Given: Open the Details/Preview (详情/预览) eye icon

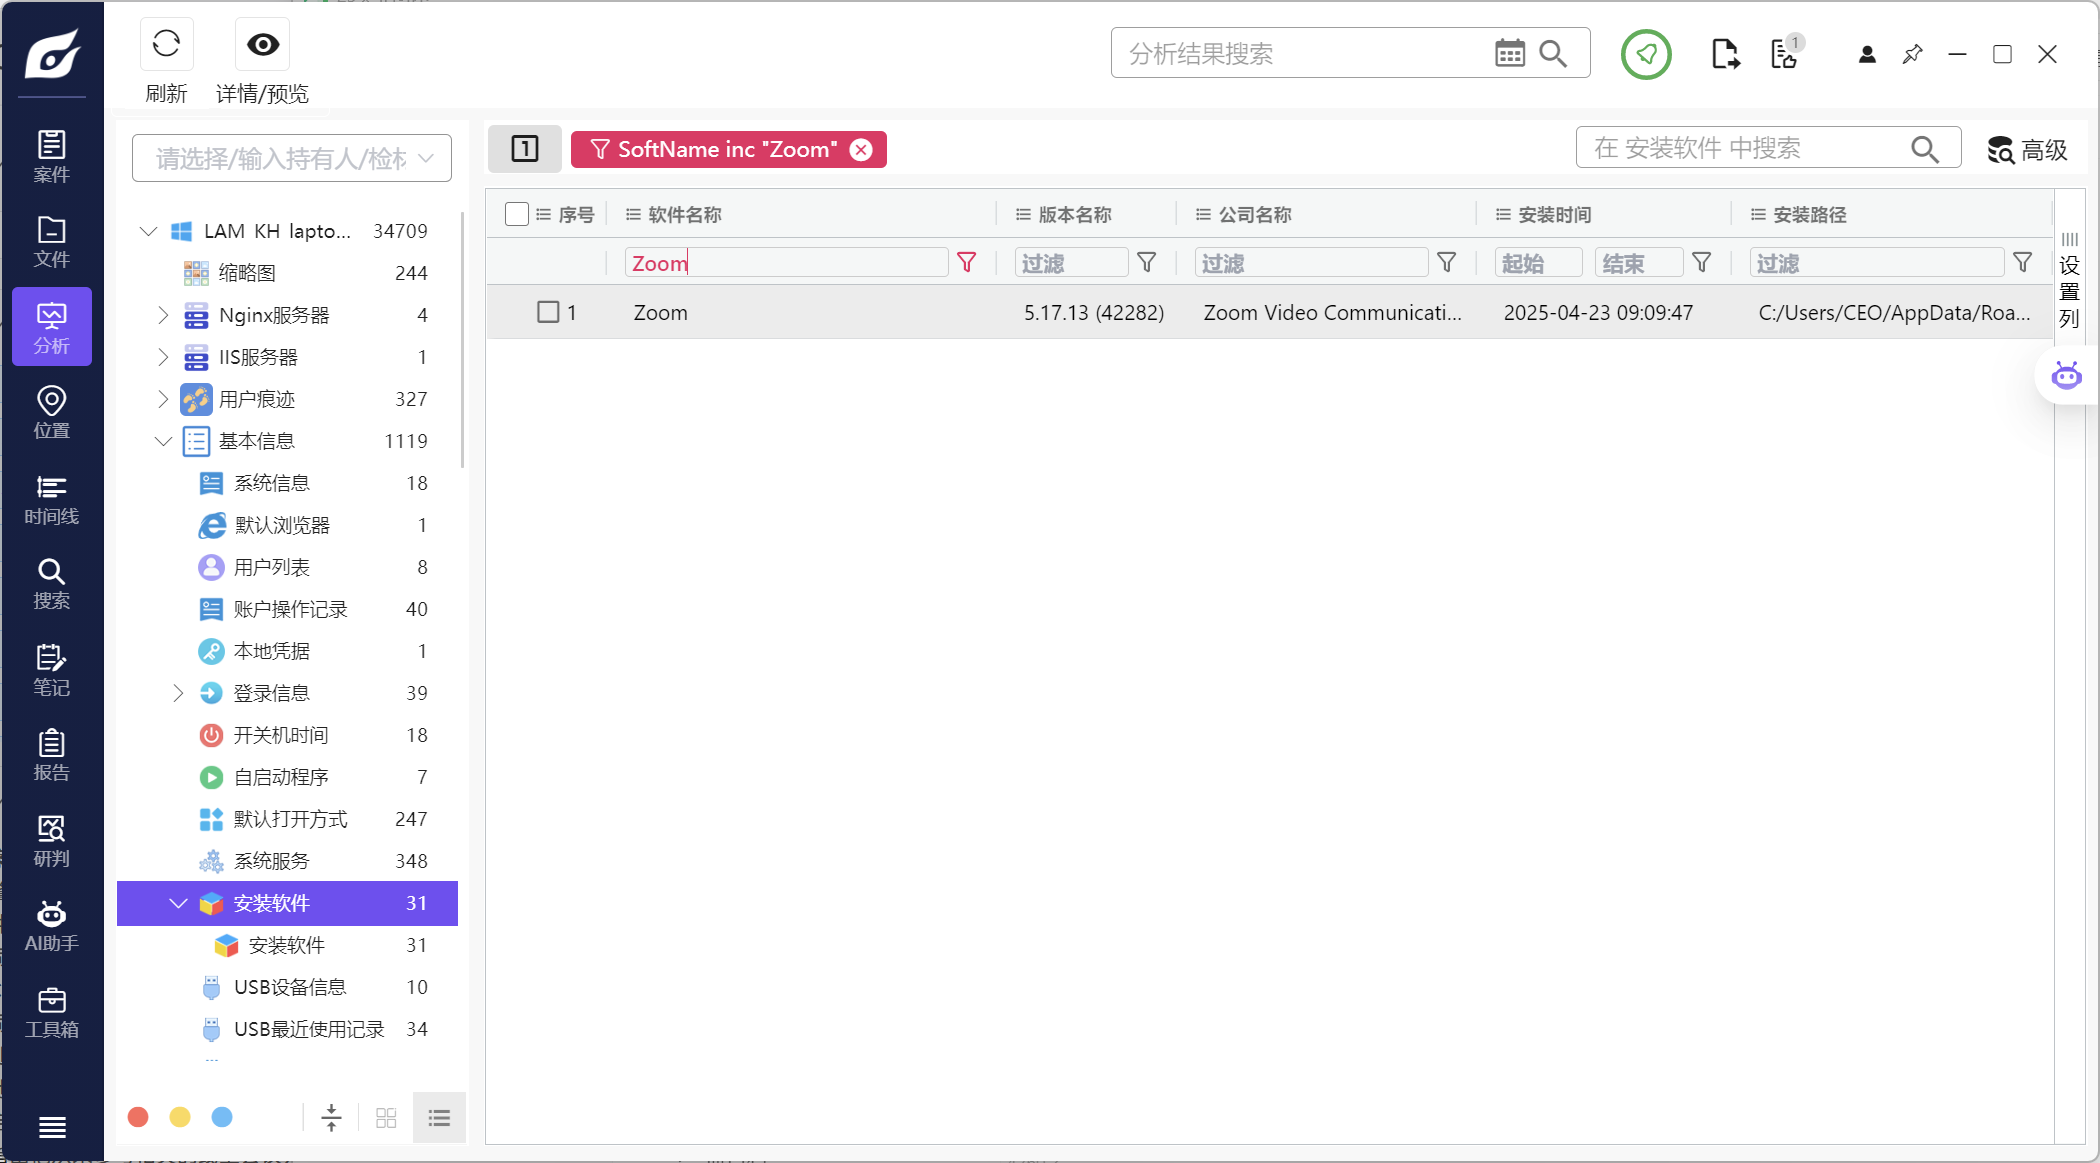Looking at the screenshot, I should [263, 44].
